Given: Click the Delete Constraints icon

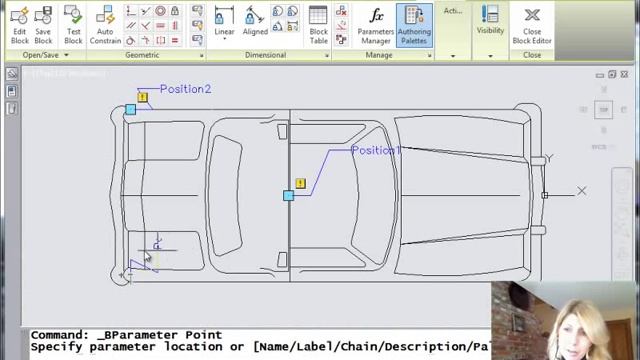Looking at the screenshot, I should 341,11.
